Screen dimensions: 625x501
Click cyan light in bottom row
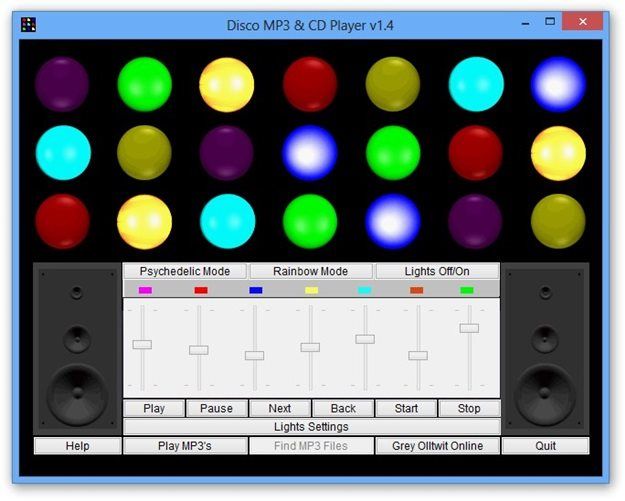click(x=228, y=222)
